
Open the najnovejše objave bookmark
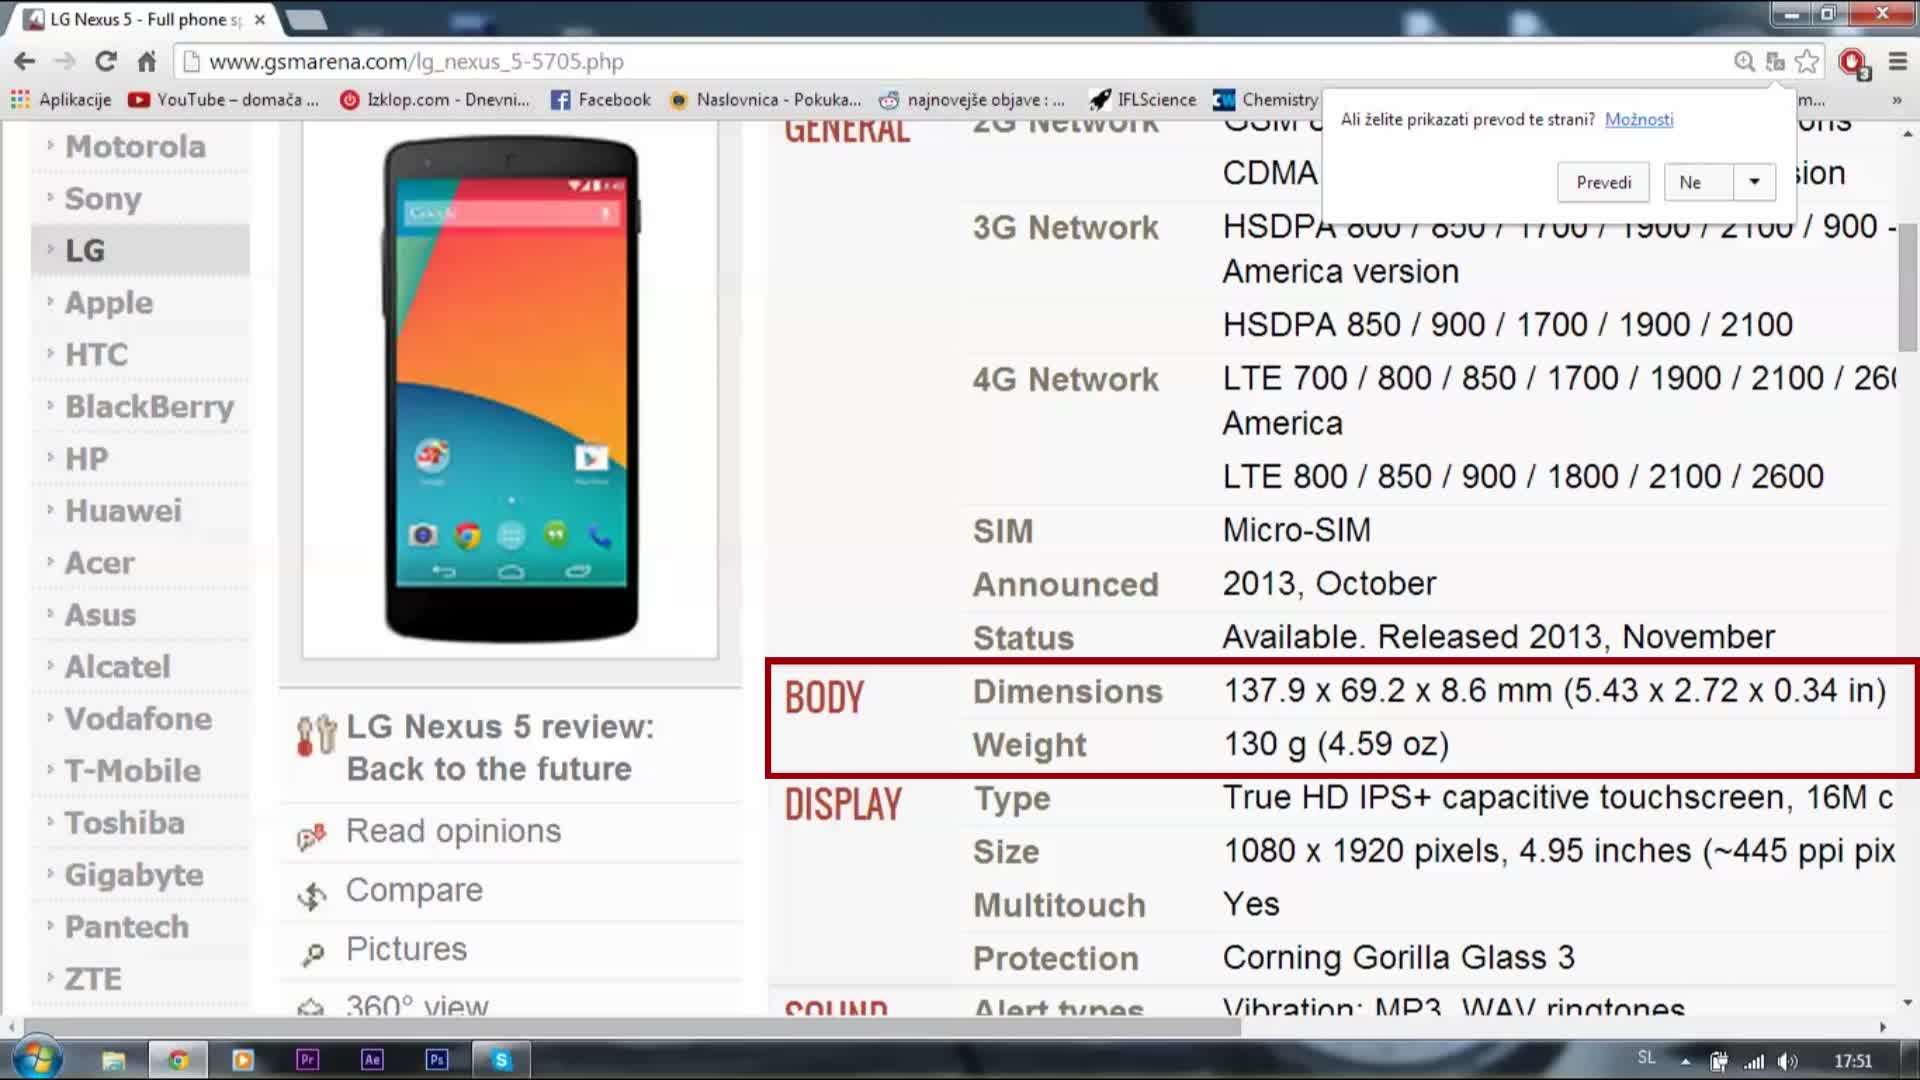pos(972,100)
